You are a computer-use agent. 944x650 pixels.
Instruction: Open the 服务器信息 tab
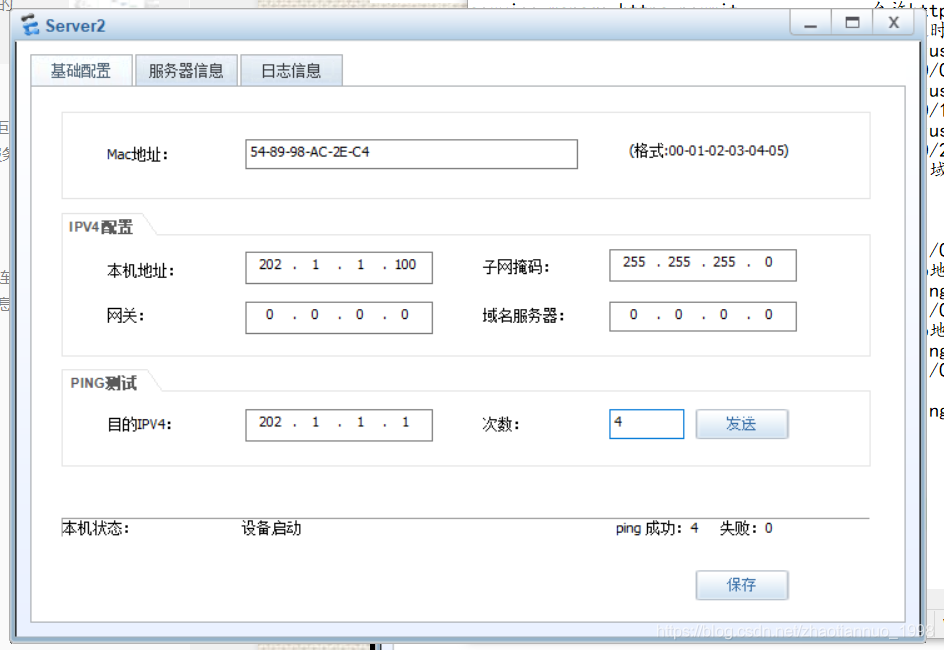click(x=186, y=70)
